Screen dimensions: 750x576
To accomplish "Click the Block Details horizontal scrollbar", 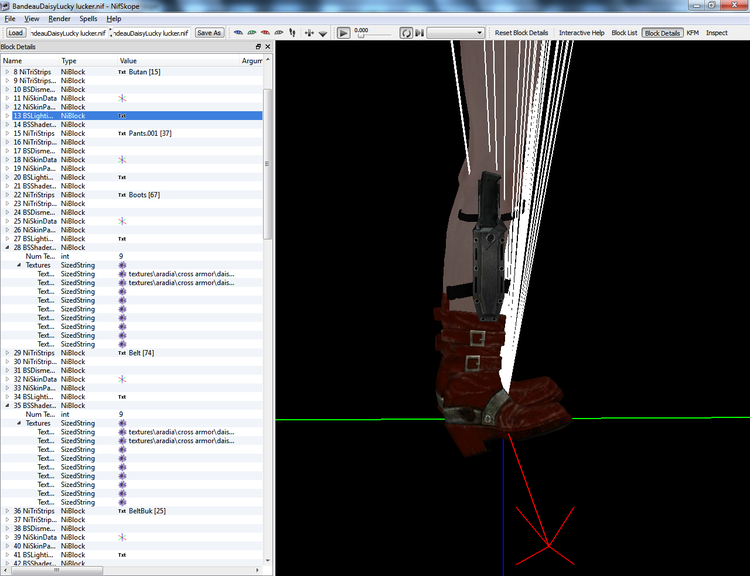I will 58,570.
